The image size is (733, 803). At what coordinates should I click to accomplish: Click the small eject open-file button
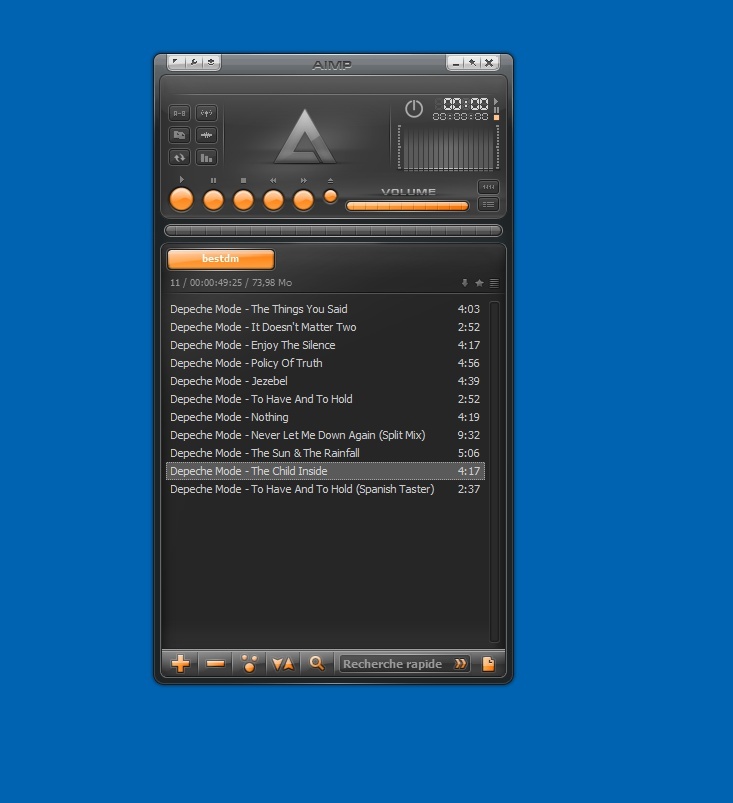pos(331,196)
